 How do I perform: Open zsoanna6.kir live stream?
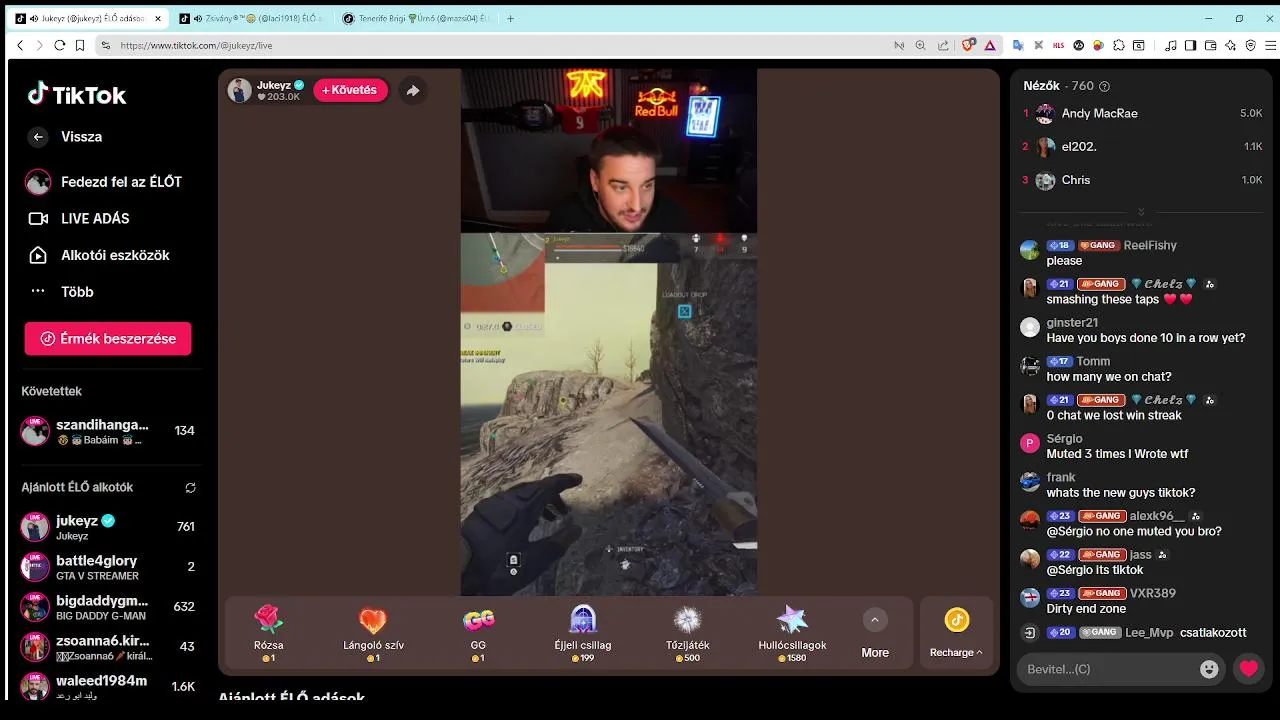point(108,647)
